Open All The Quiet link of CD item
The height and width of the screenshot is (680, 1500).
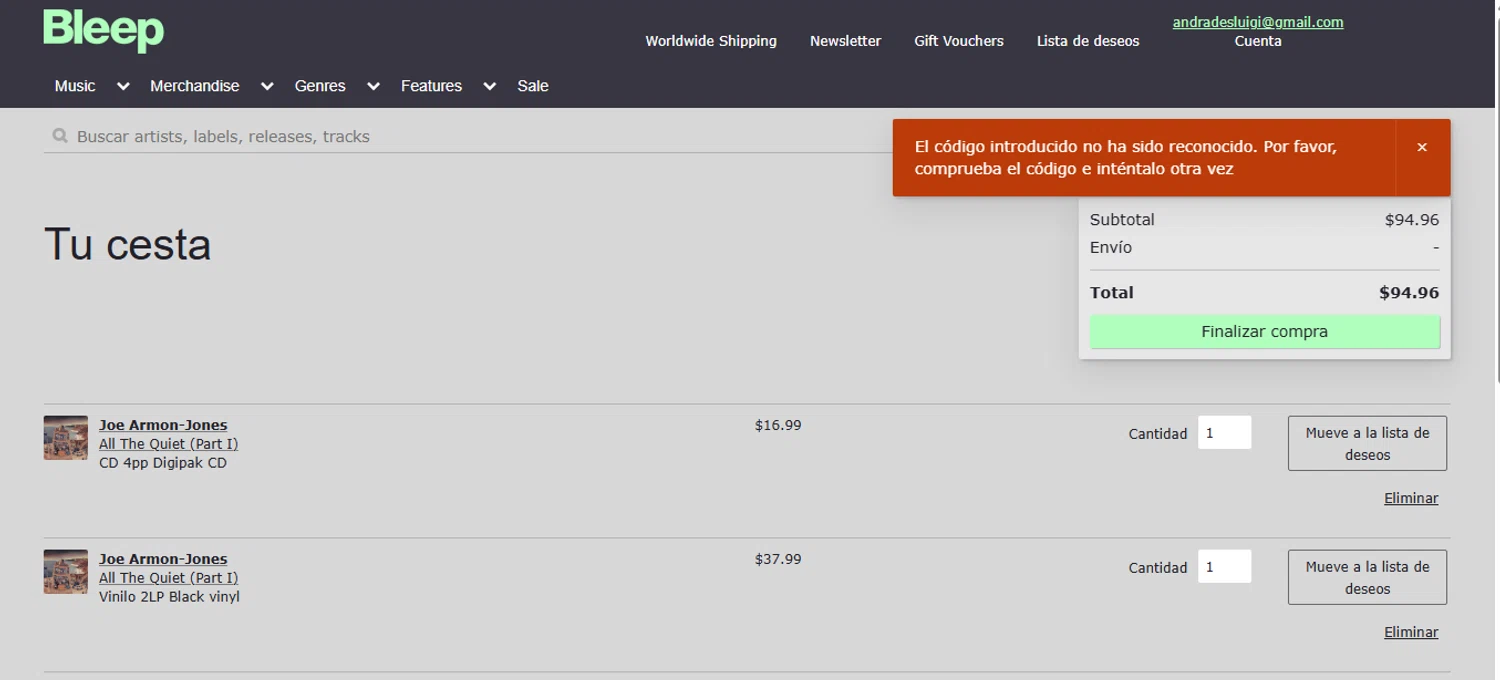pyautogui.click(x=168, y=444)
